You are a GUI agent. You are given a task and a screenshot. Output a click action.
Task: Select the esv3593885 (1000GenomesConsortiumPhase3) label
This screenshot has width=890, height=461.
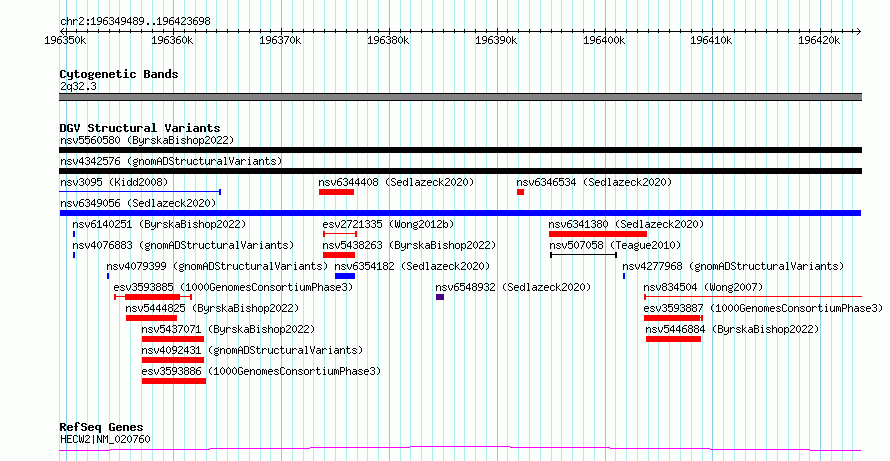233,287
